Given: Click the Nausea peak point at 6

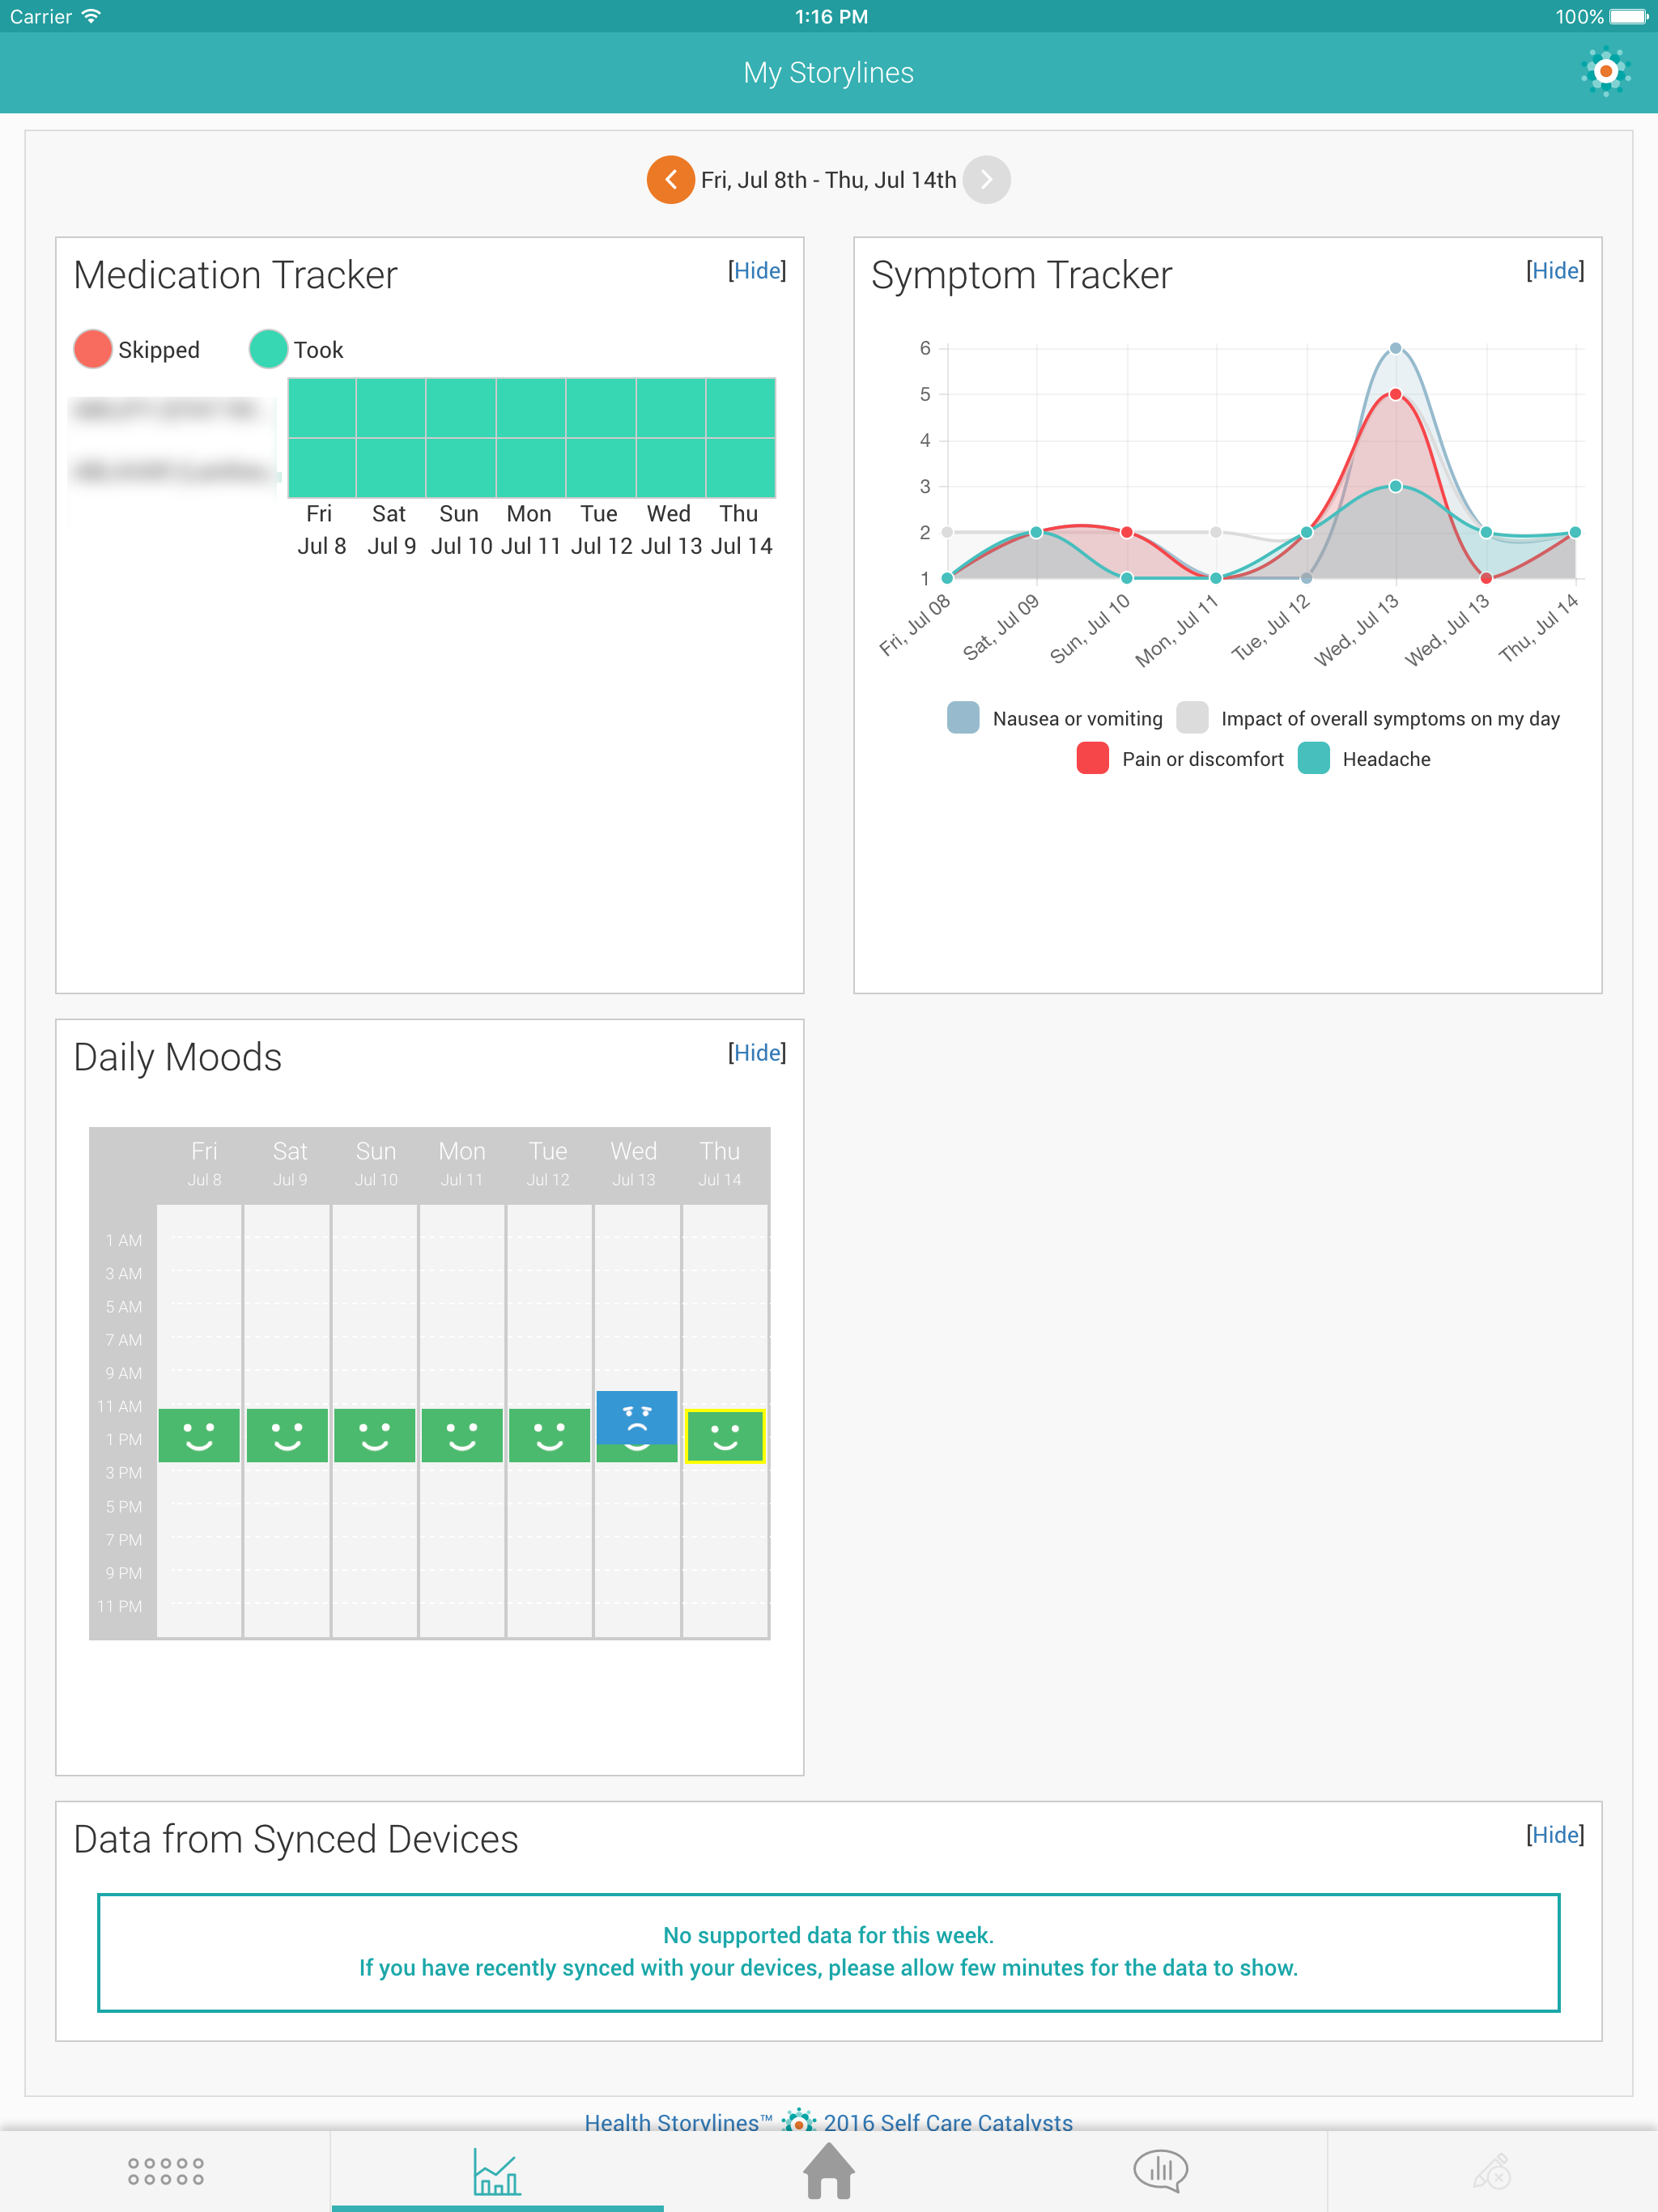Looking at the screenshot, I should (1396, 348).
